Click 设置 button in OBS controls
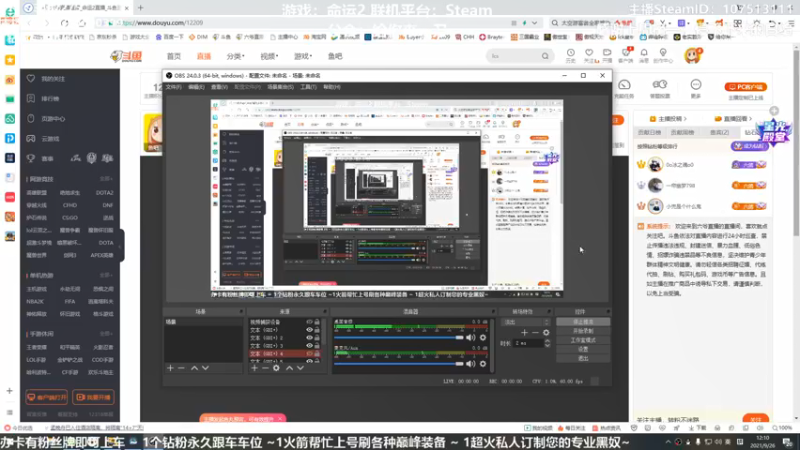The width and height of the screenshot is (800, 450). [x=583, y=349]
